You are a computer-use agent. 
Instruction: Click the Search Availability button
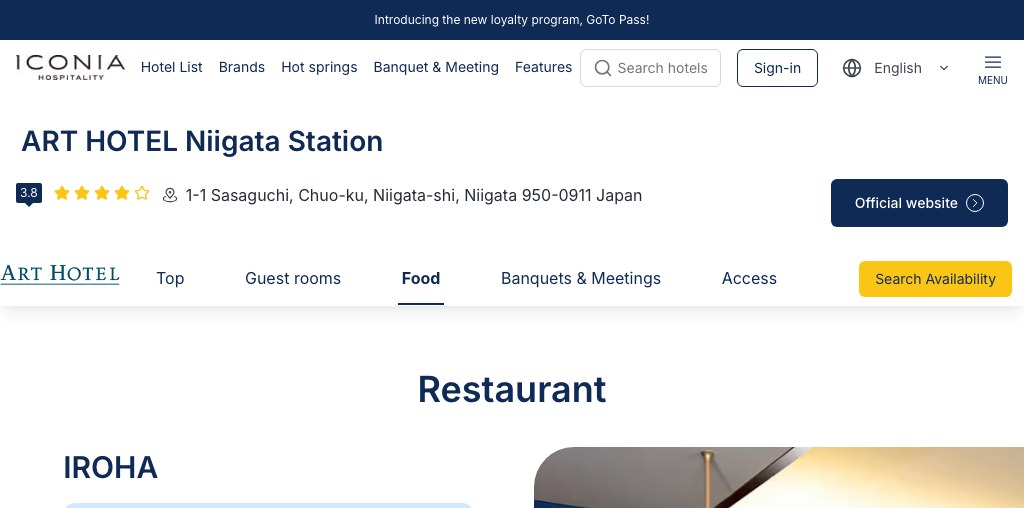[935, 279]
